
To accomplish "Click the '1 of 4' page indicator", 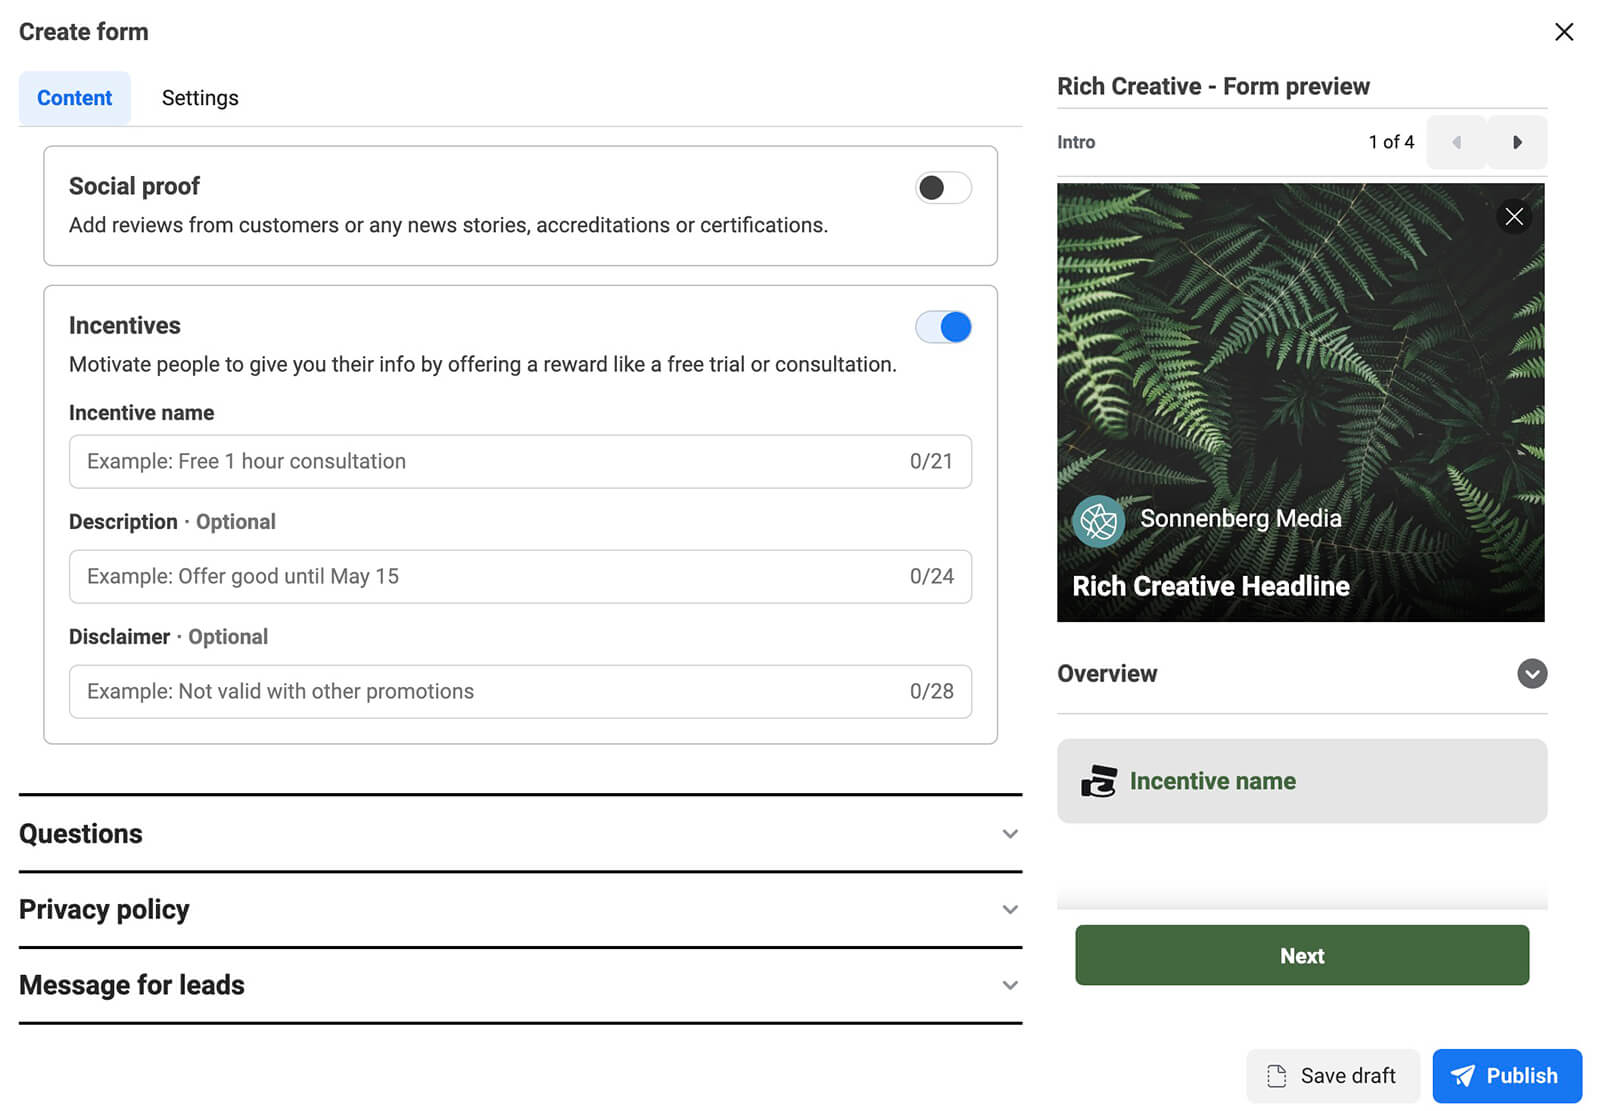I will pos(1391,142).
